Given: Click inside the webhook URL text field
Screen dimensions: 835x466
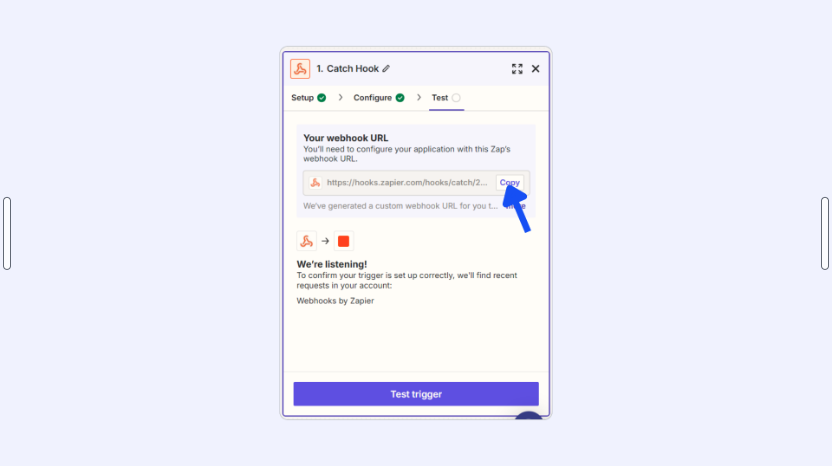Looking at the screenshot, I should point(407,183).
